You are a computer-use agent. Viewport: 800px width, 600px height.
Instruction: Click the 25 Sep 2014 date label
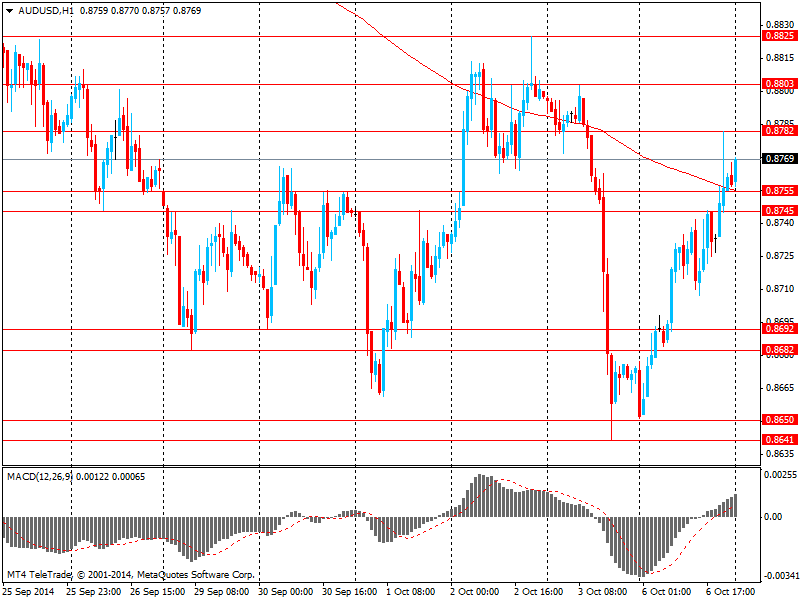click(x=28, y=591)
